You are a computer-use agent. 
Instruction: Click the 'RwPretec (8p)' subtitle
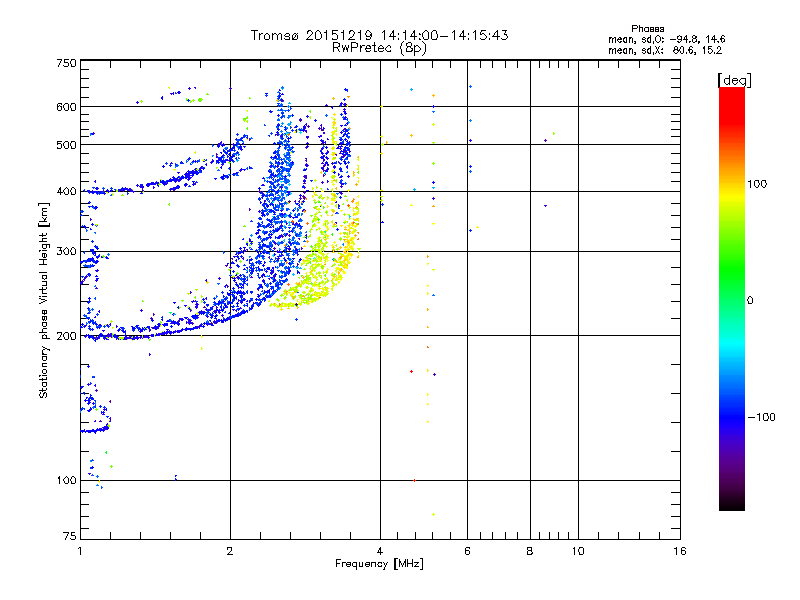[x=379, y=48]
